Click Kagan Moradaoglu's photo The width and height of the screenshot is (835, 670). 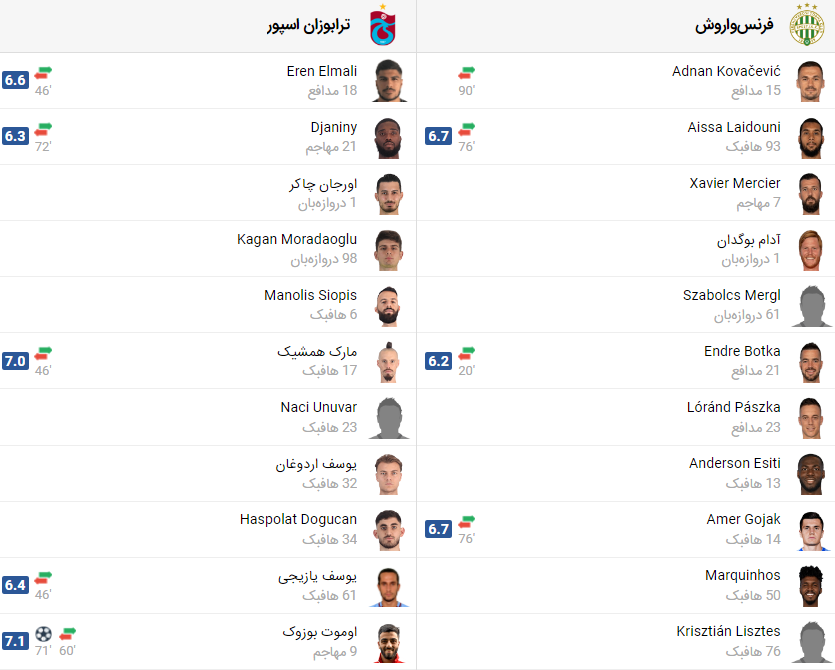[x=389, y=249]
